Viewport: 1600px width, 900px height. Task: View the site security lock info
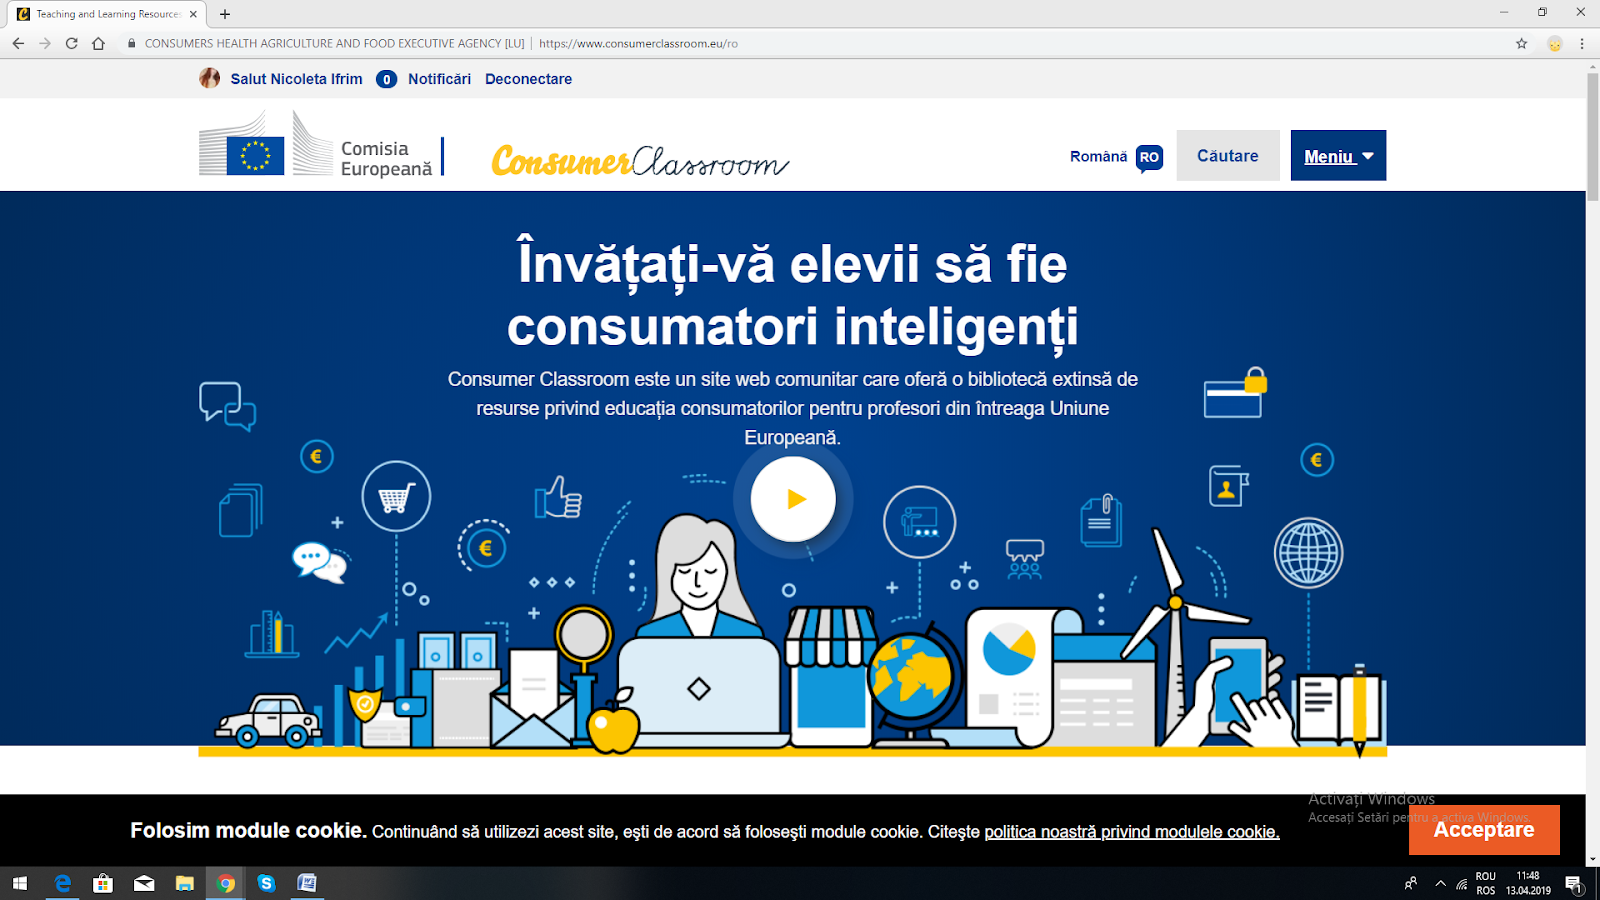tap(131, 43)
